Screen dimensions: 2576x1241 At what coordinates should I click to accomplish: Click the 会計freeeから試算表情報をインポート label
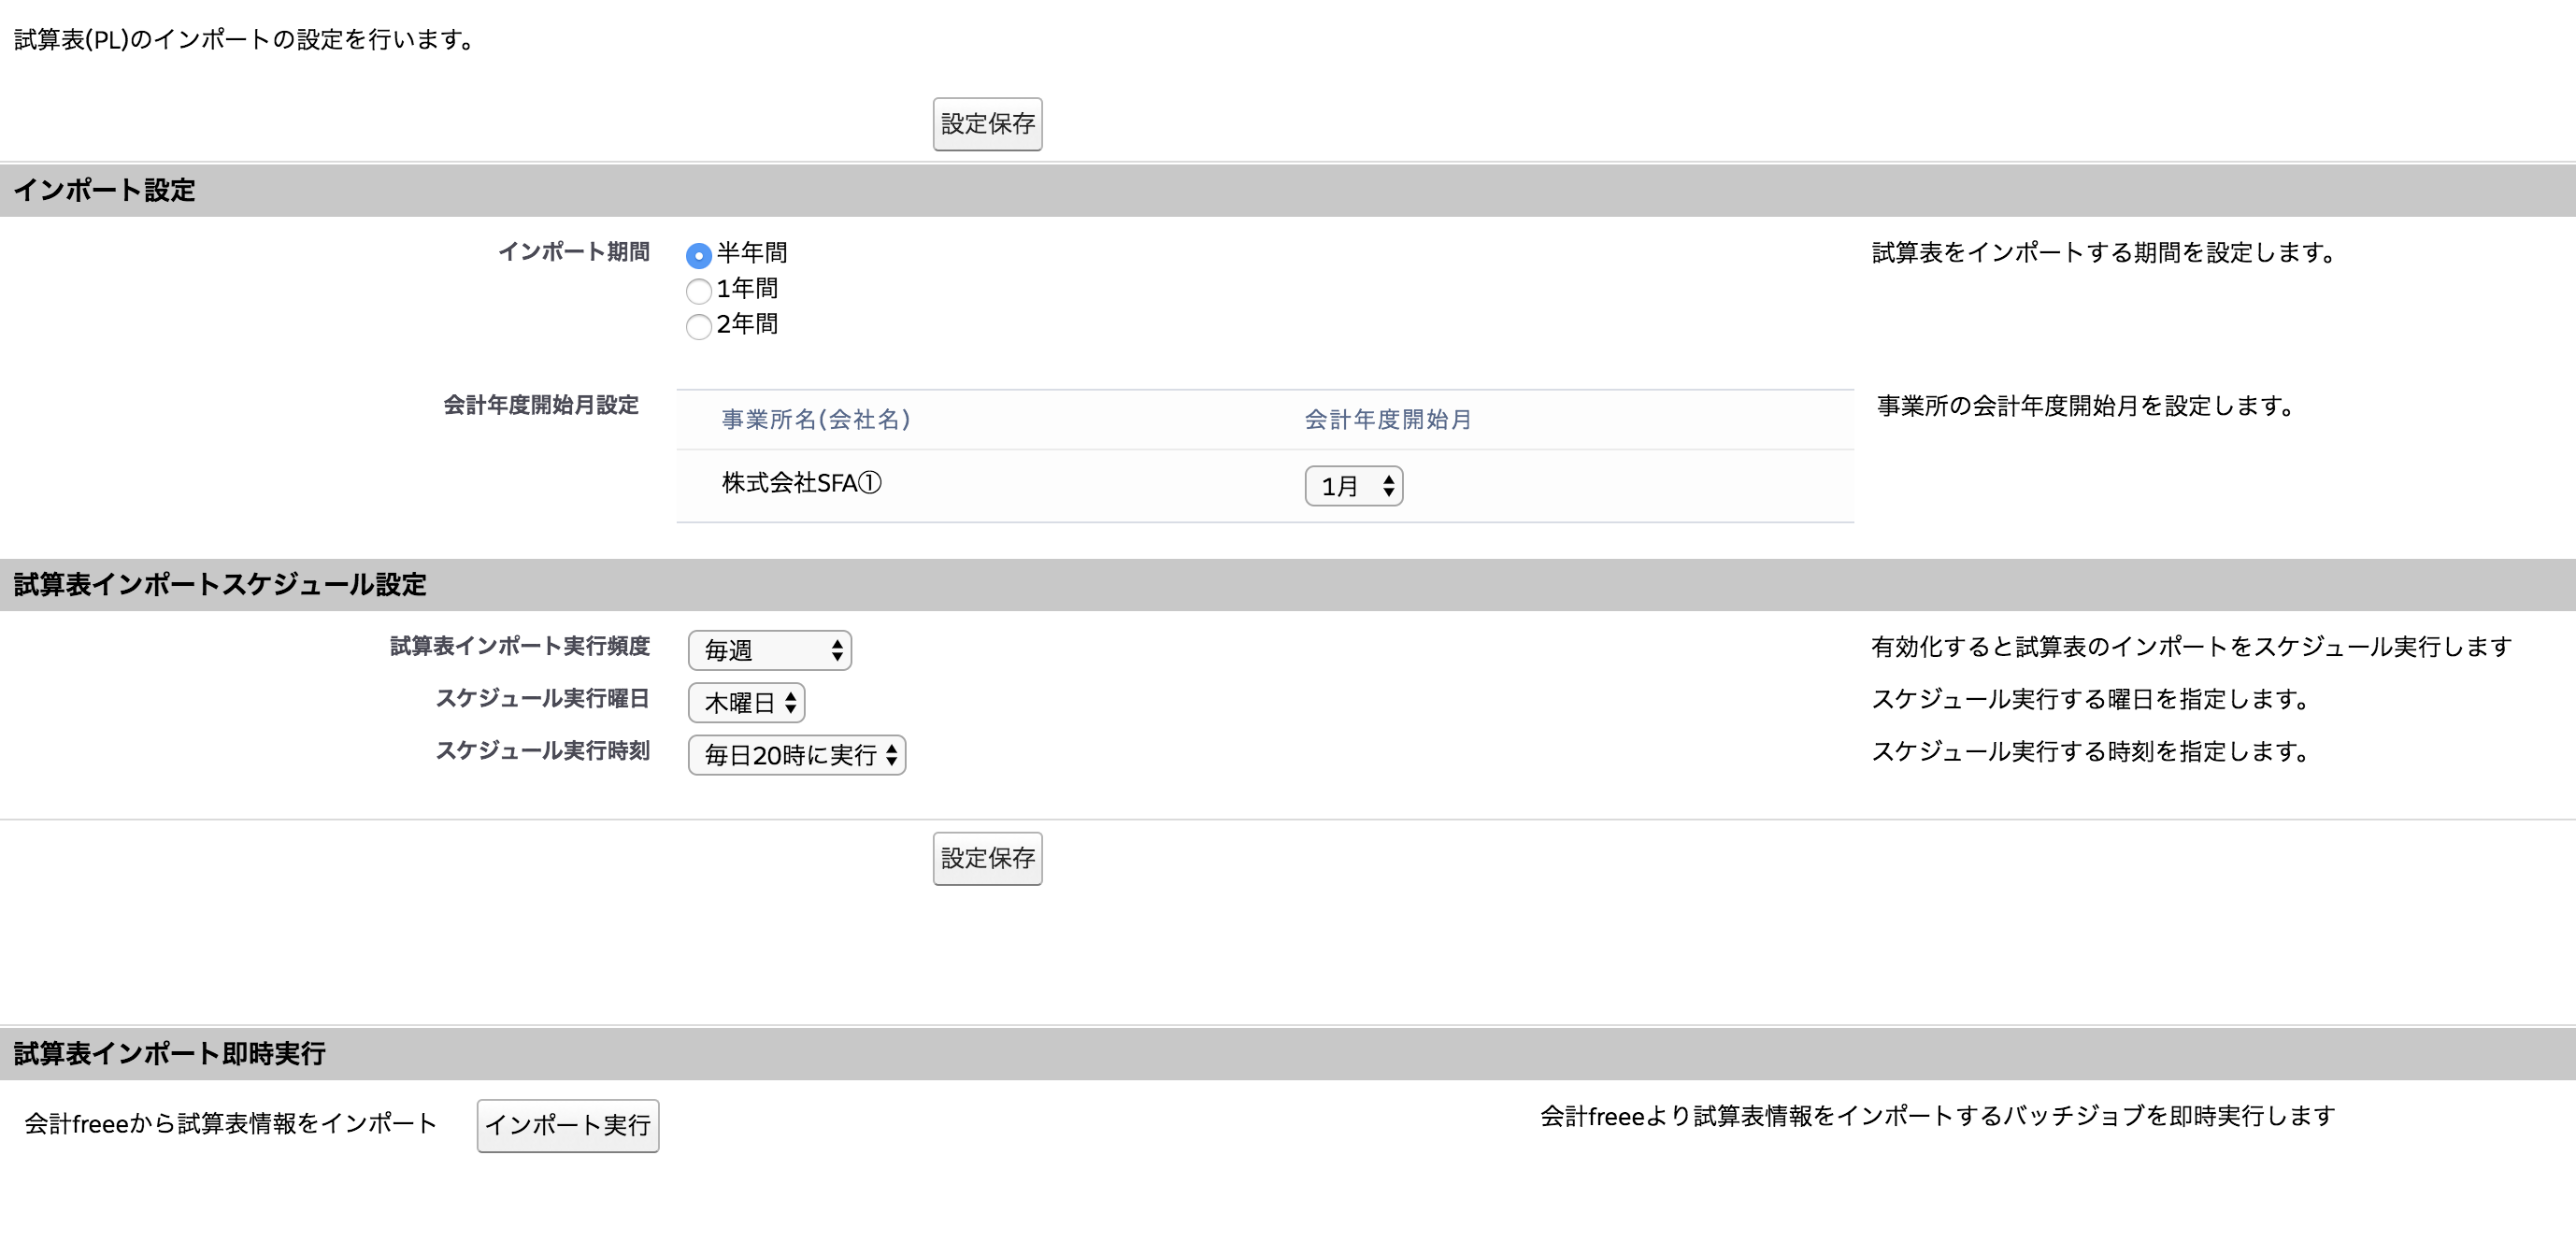point(231,1123)
